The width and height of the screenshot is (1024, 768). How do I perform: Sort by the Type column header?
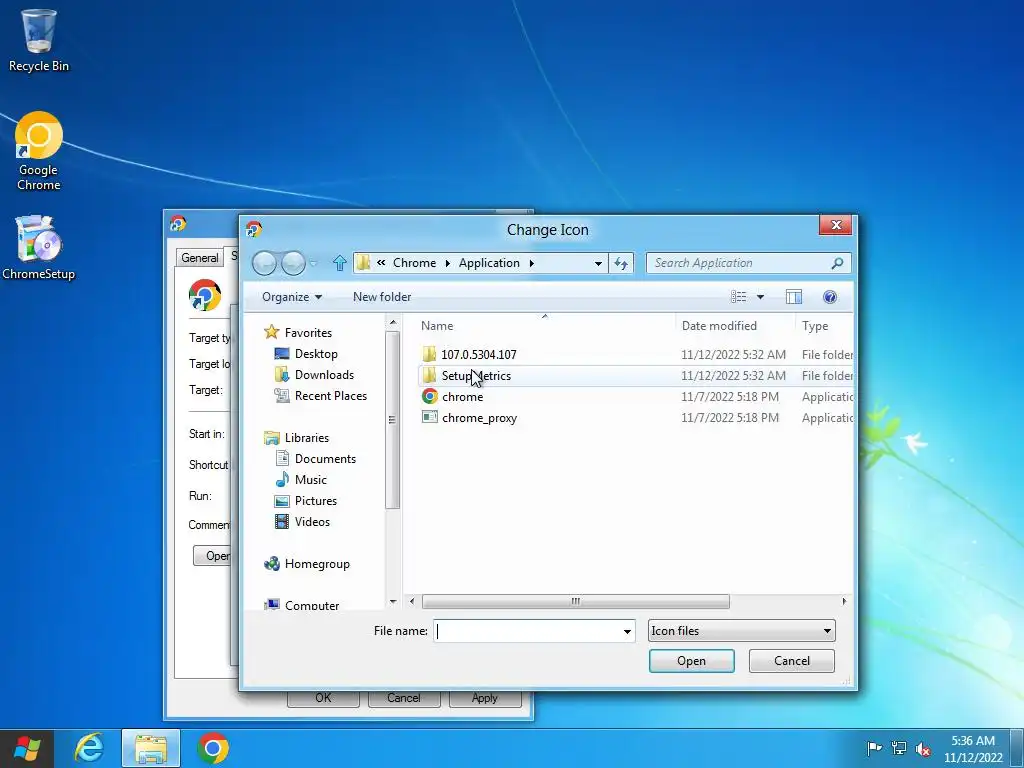point(815,326)
